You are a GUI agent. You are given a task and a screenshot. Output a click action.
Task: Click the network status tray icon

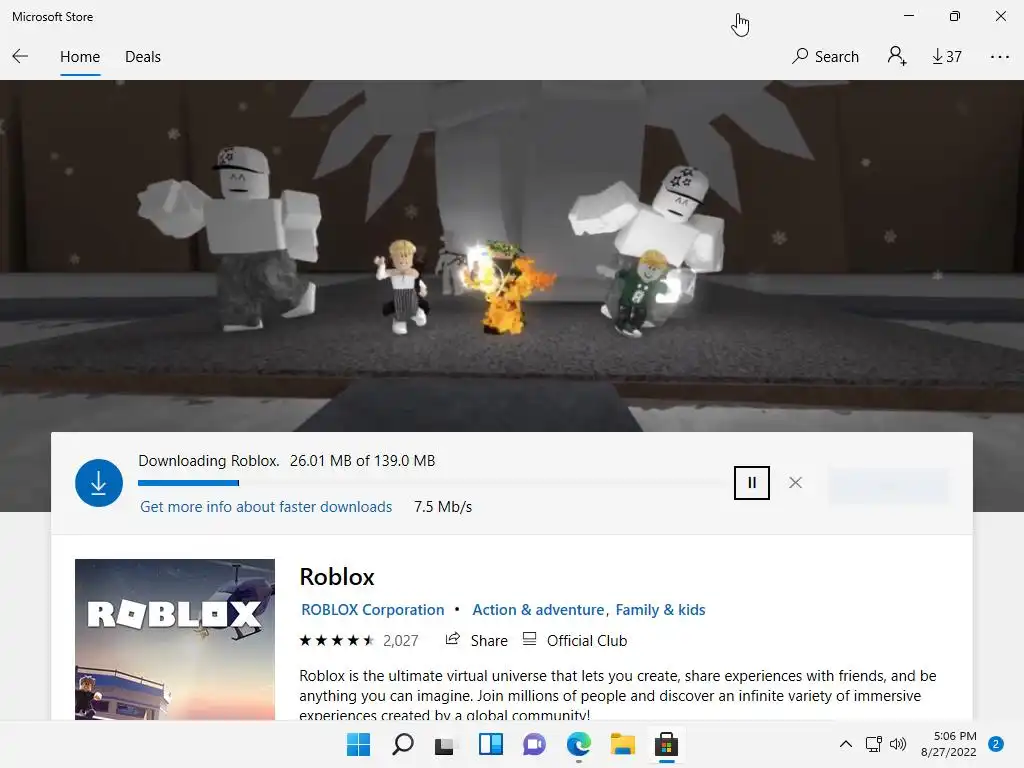tap(873, 744)
